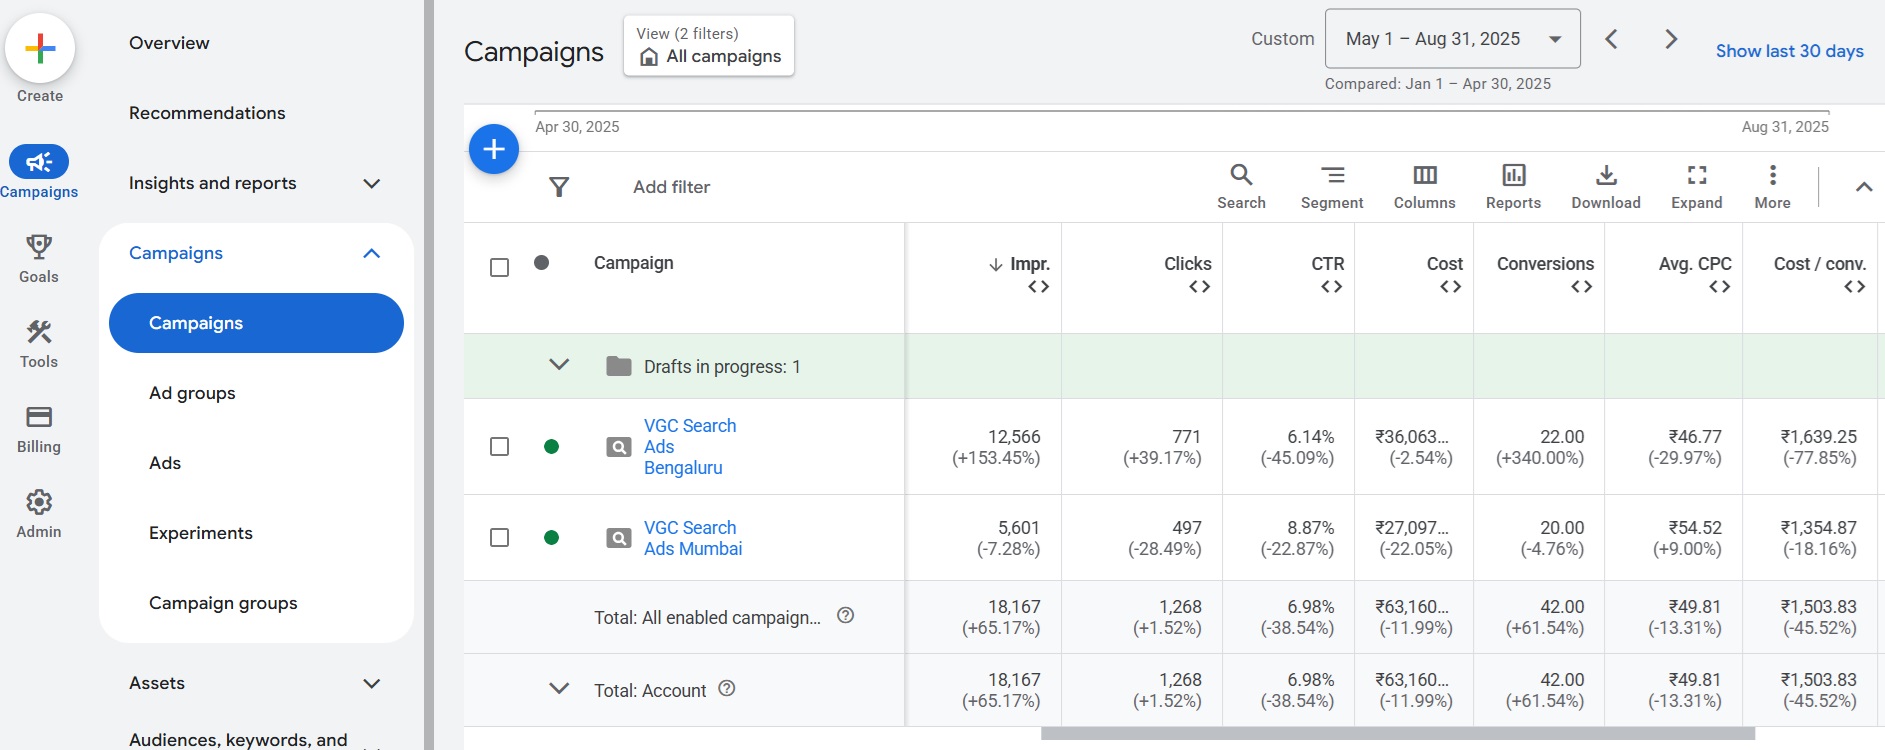The width and height of the screenshot is (1885, 750).
Task: Click the Create plus icon
Action: 40,48
